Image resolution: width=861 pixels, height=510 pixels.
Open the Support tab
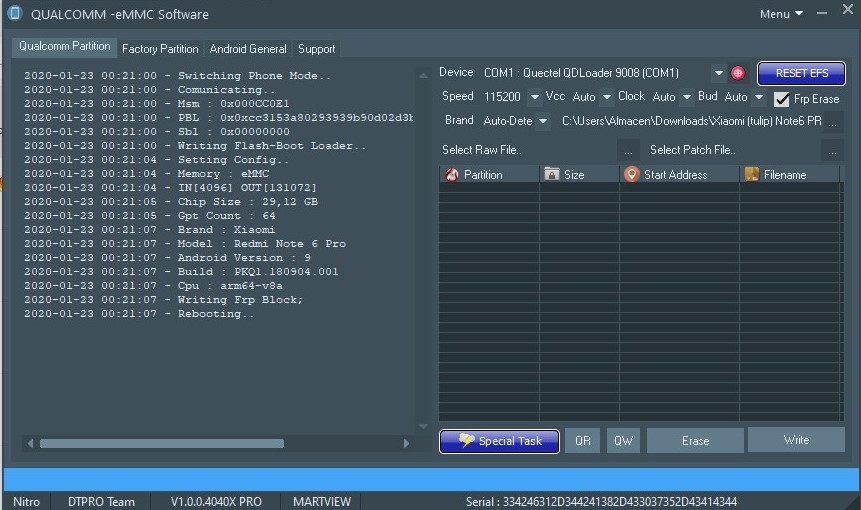coord(316,49)
